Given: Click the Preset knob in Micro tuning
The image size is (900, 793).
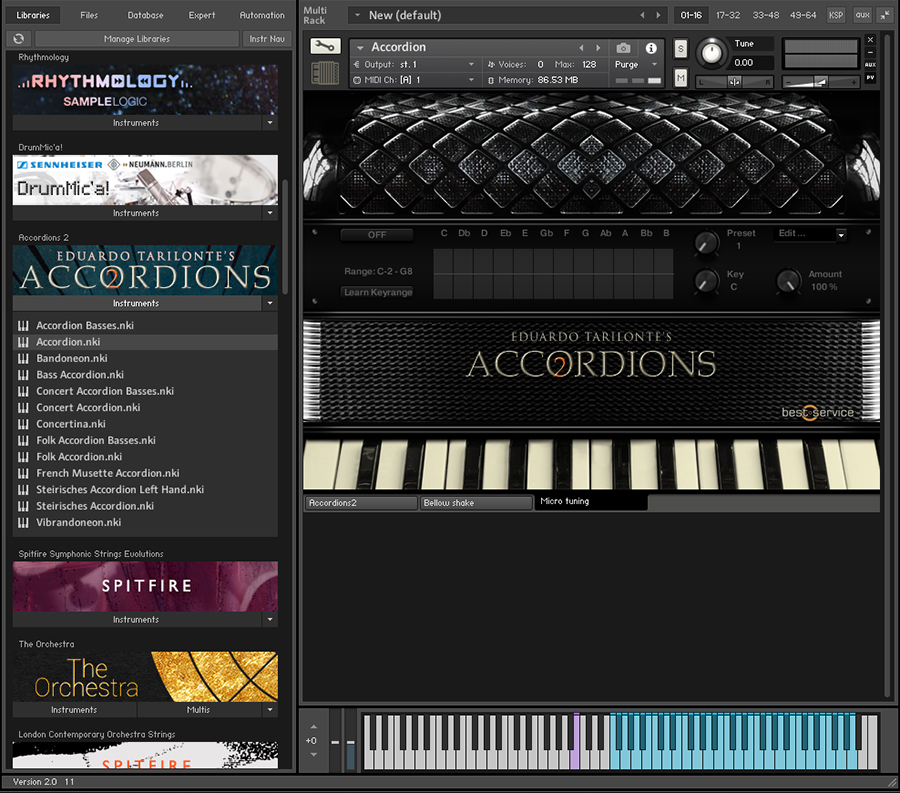Looking at the screenshot, I should (707, 243).
